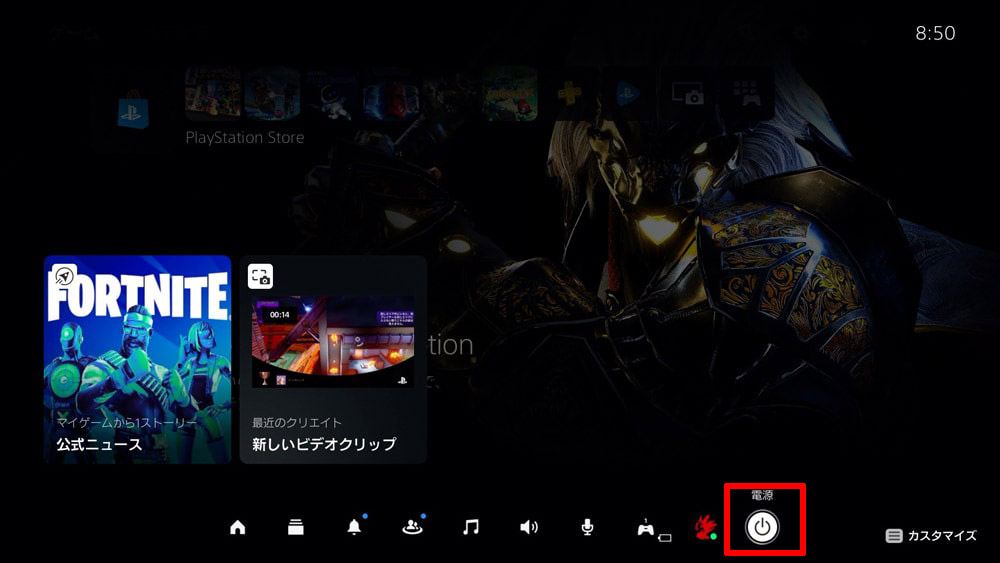Open Notifications bell icon

click(354, 527)
